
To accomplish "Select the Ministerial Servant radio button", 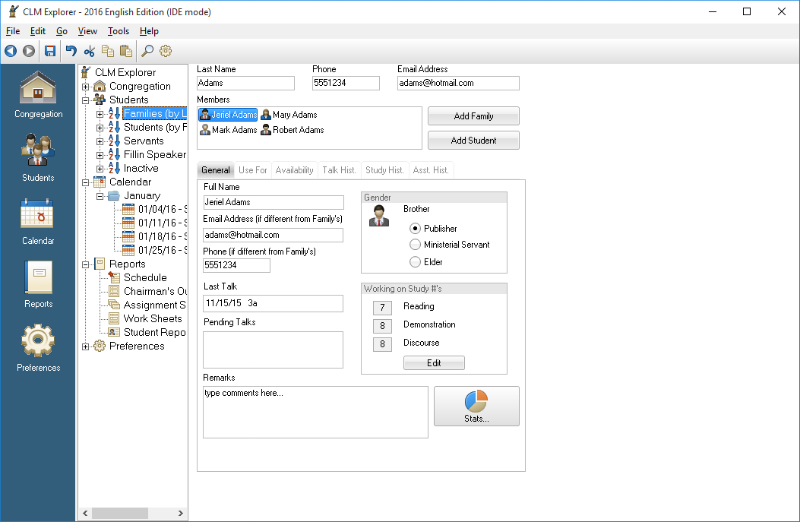I will (x=415, y=245).
